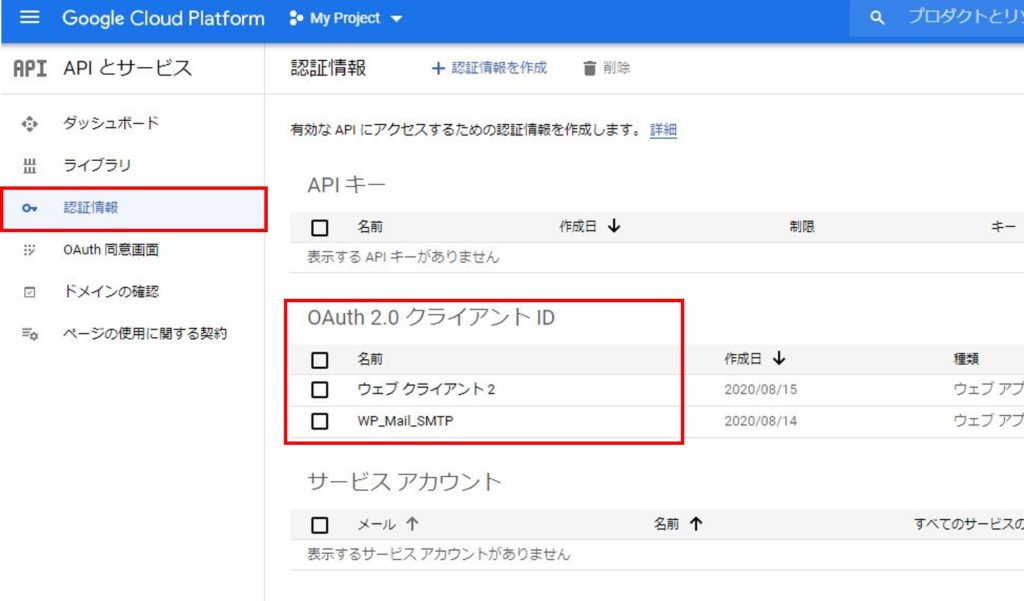Image resolution: width=1024 pixels, height=601 pixels.
Task: Click the サービス アカウント heading
Action: (404, 482)
